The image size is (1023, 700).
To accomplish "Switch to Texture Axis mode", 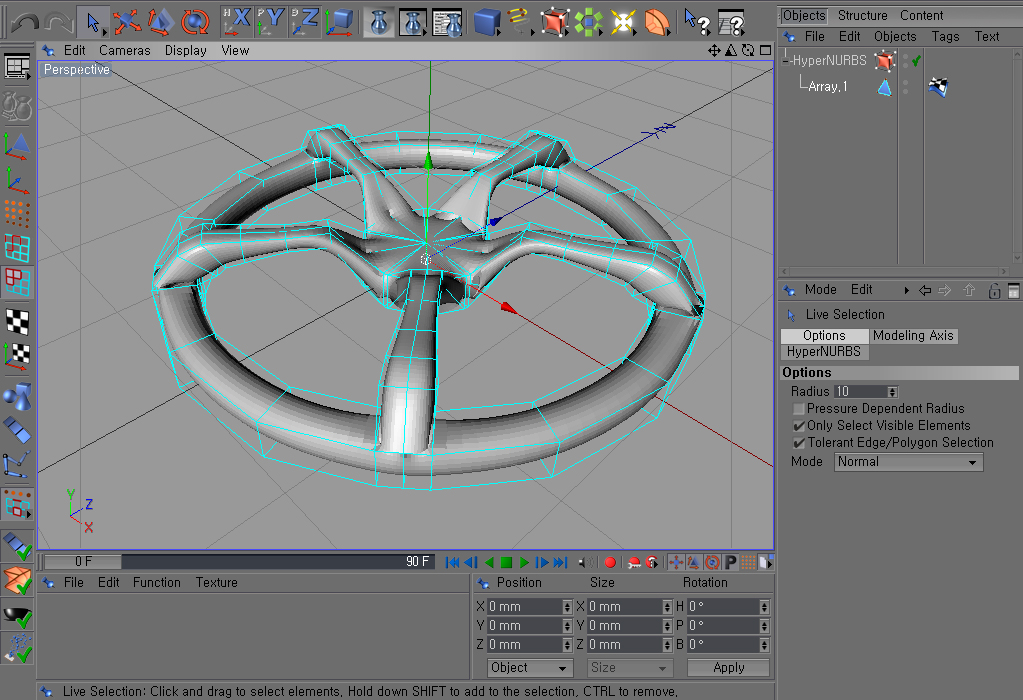I will point(17,356).
